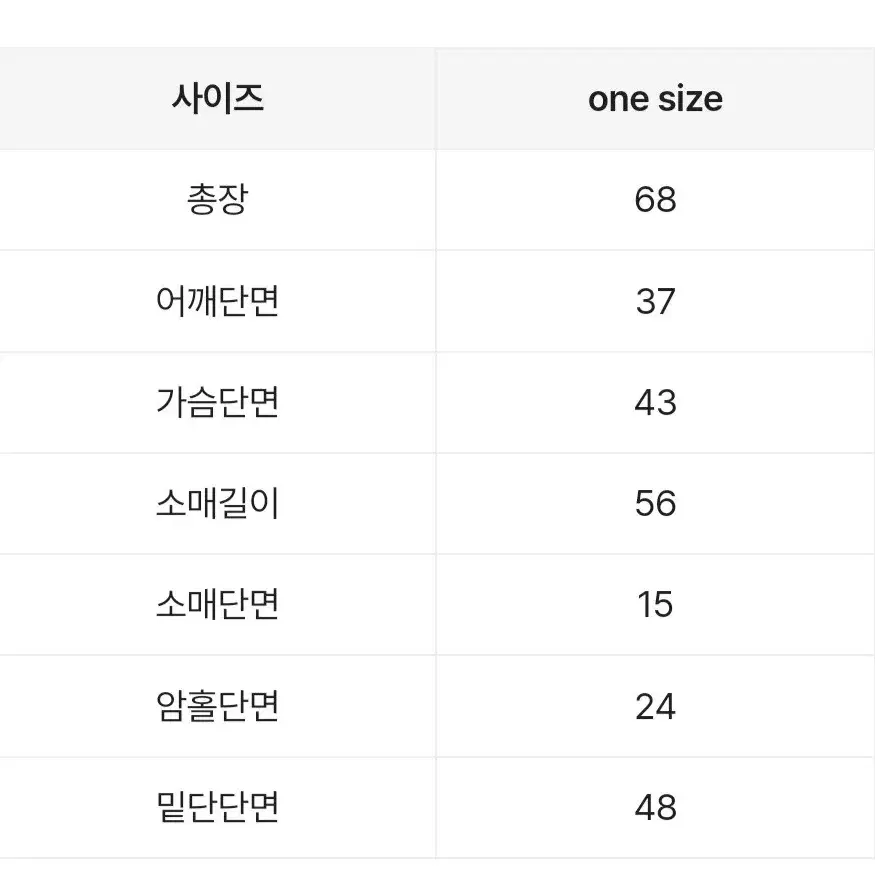Click the 어깨단면 value 37
Image resolution: width=875 pixels, height=875 pixels.
click(x=655, y=301)
